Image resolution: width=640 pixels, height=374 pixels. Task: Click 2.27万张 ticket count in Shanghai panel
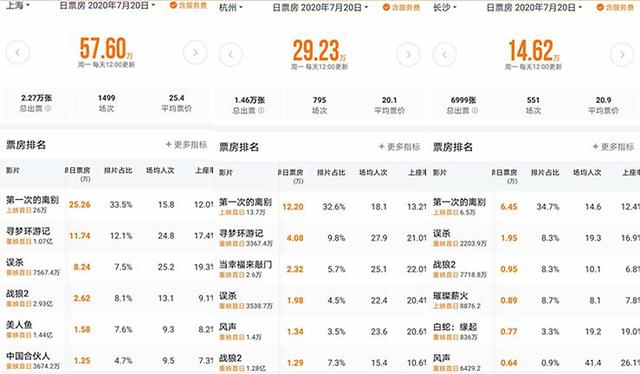36,98
